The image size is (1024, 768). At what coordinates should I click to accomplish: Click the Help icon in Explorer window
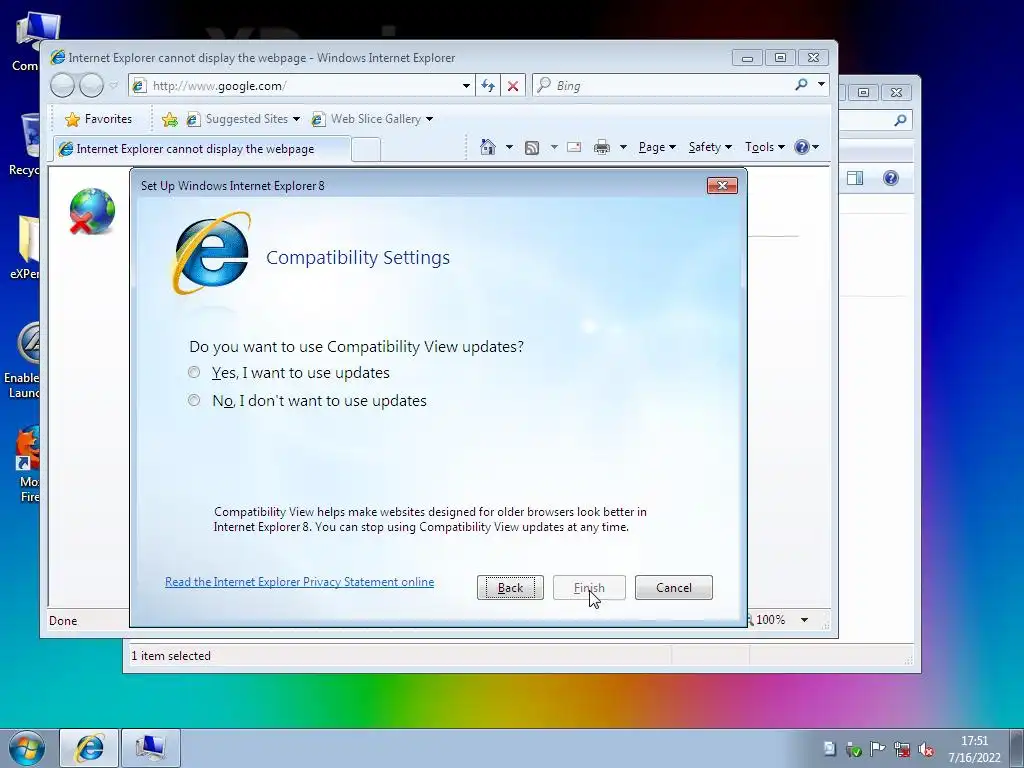click(891, 178)
